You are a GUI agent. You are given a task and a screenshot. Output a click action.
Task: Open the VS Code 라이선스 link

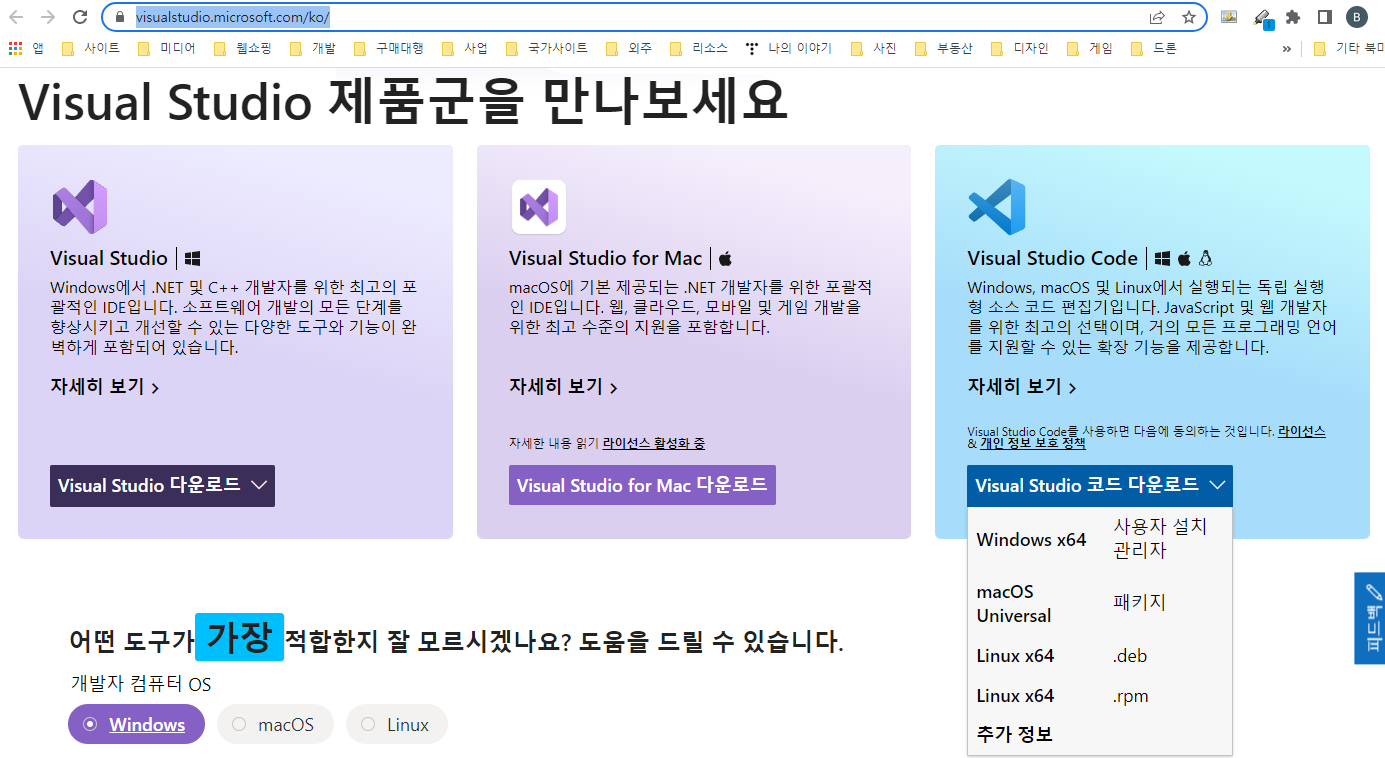point(1302,431)
